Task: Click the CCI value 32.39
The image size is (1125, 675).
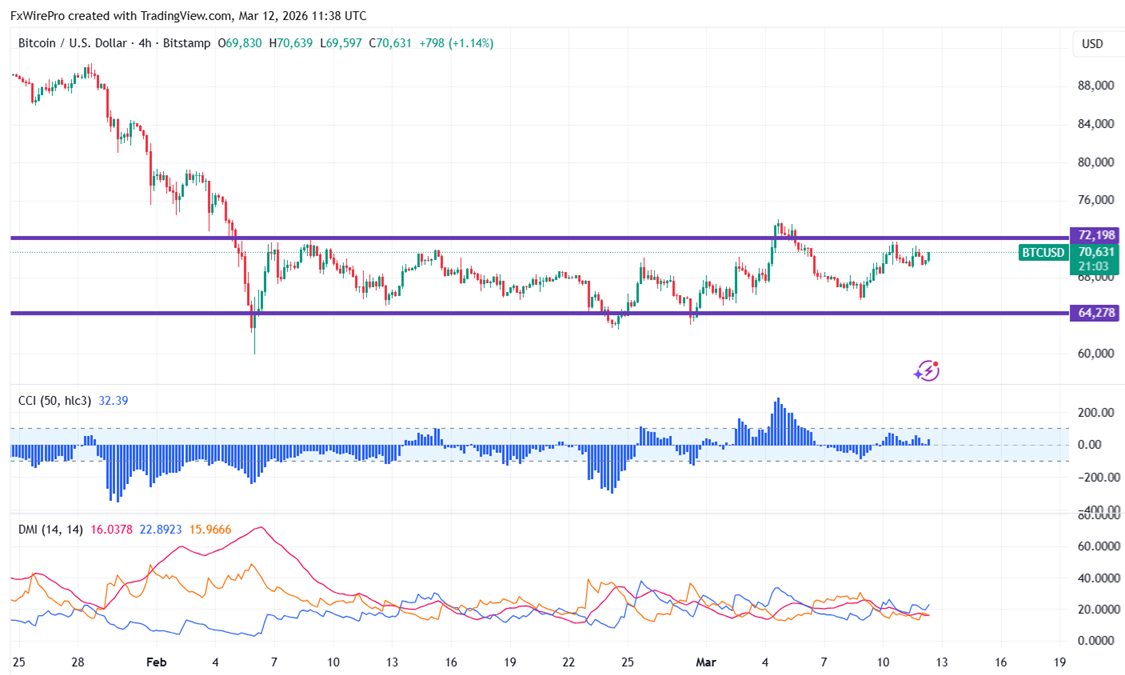Action: 113,400
